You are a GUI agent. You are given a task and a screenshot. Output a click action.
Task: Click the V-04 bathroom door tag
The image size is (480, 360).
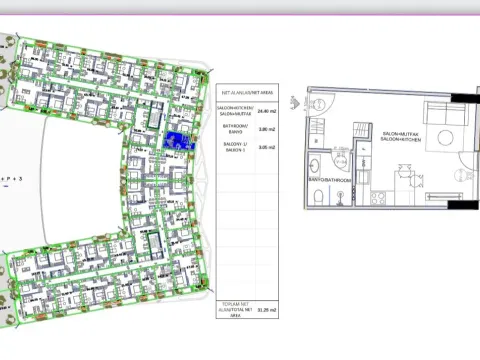[340, 162]
